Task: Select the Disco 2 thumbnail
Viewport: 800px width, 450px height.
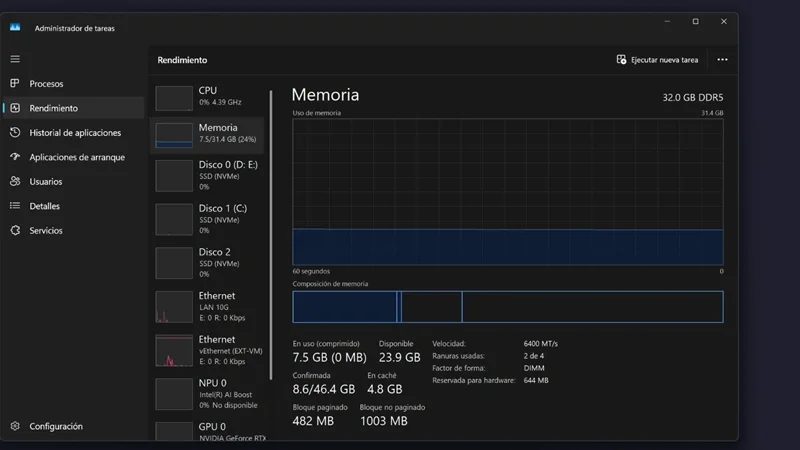Action: [174, 263]
